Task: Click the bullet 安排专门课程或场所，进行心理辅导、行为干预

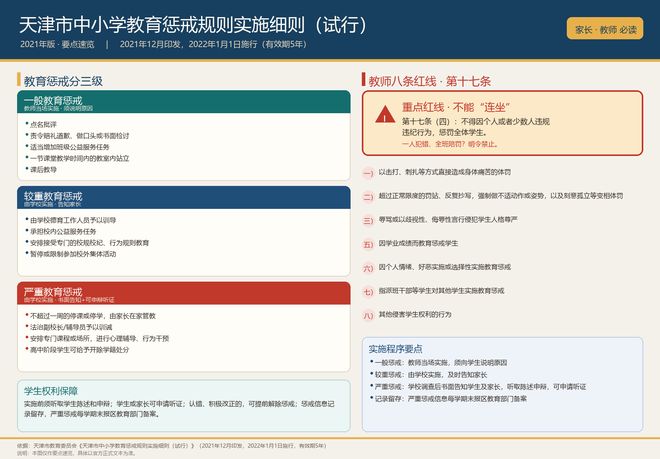Action: 99,339
